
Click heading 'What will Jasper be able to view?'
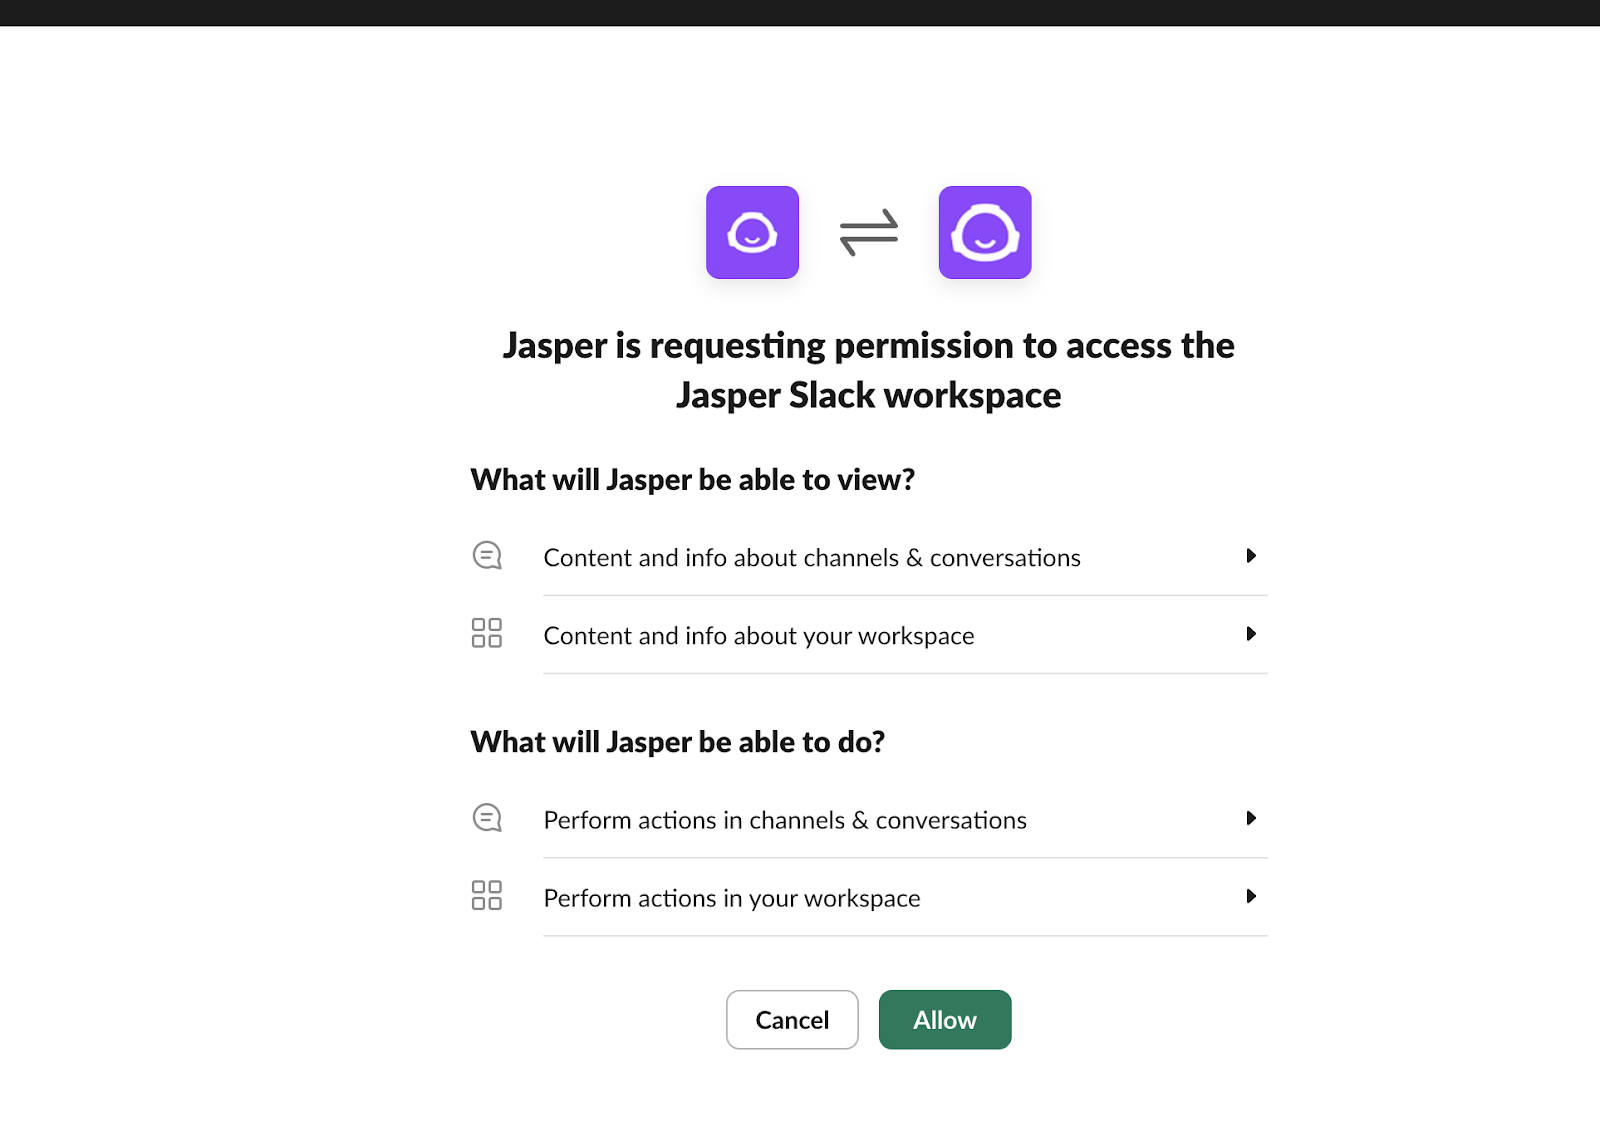click(x=693, y=480)
